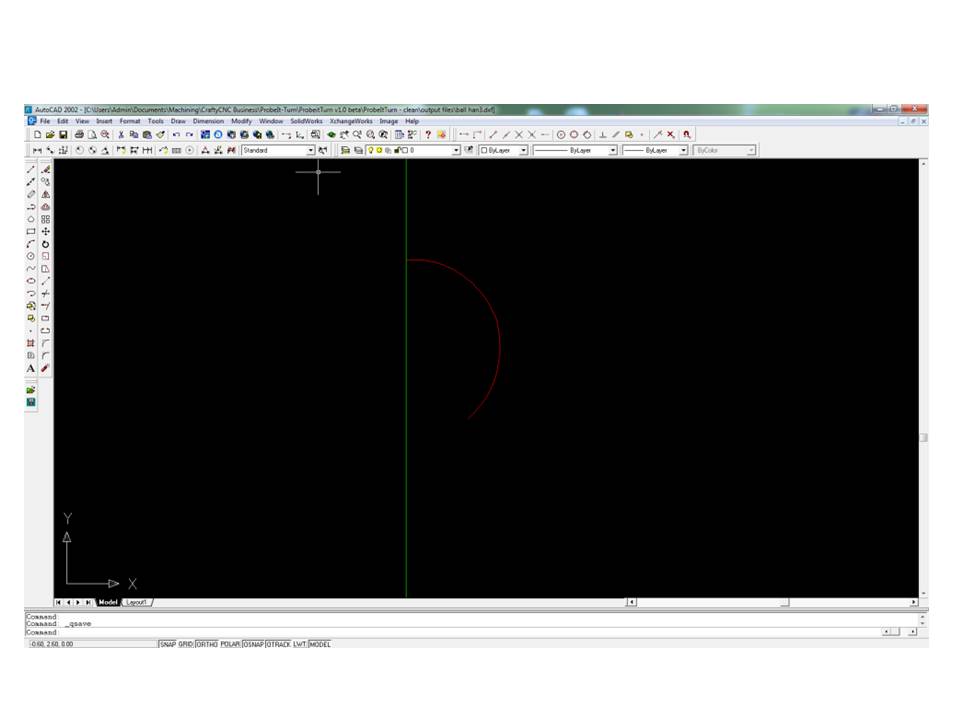This screenshot has width=960, height=720.
Task: Print the drawing with Plot icon
Action: [x=79, y=135]
